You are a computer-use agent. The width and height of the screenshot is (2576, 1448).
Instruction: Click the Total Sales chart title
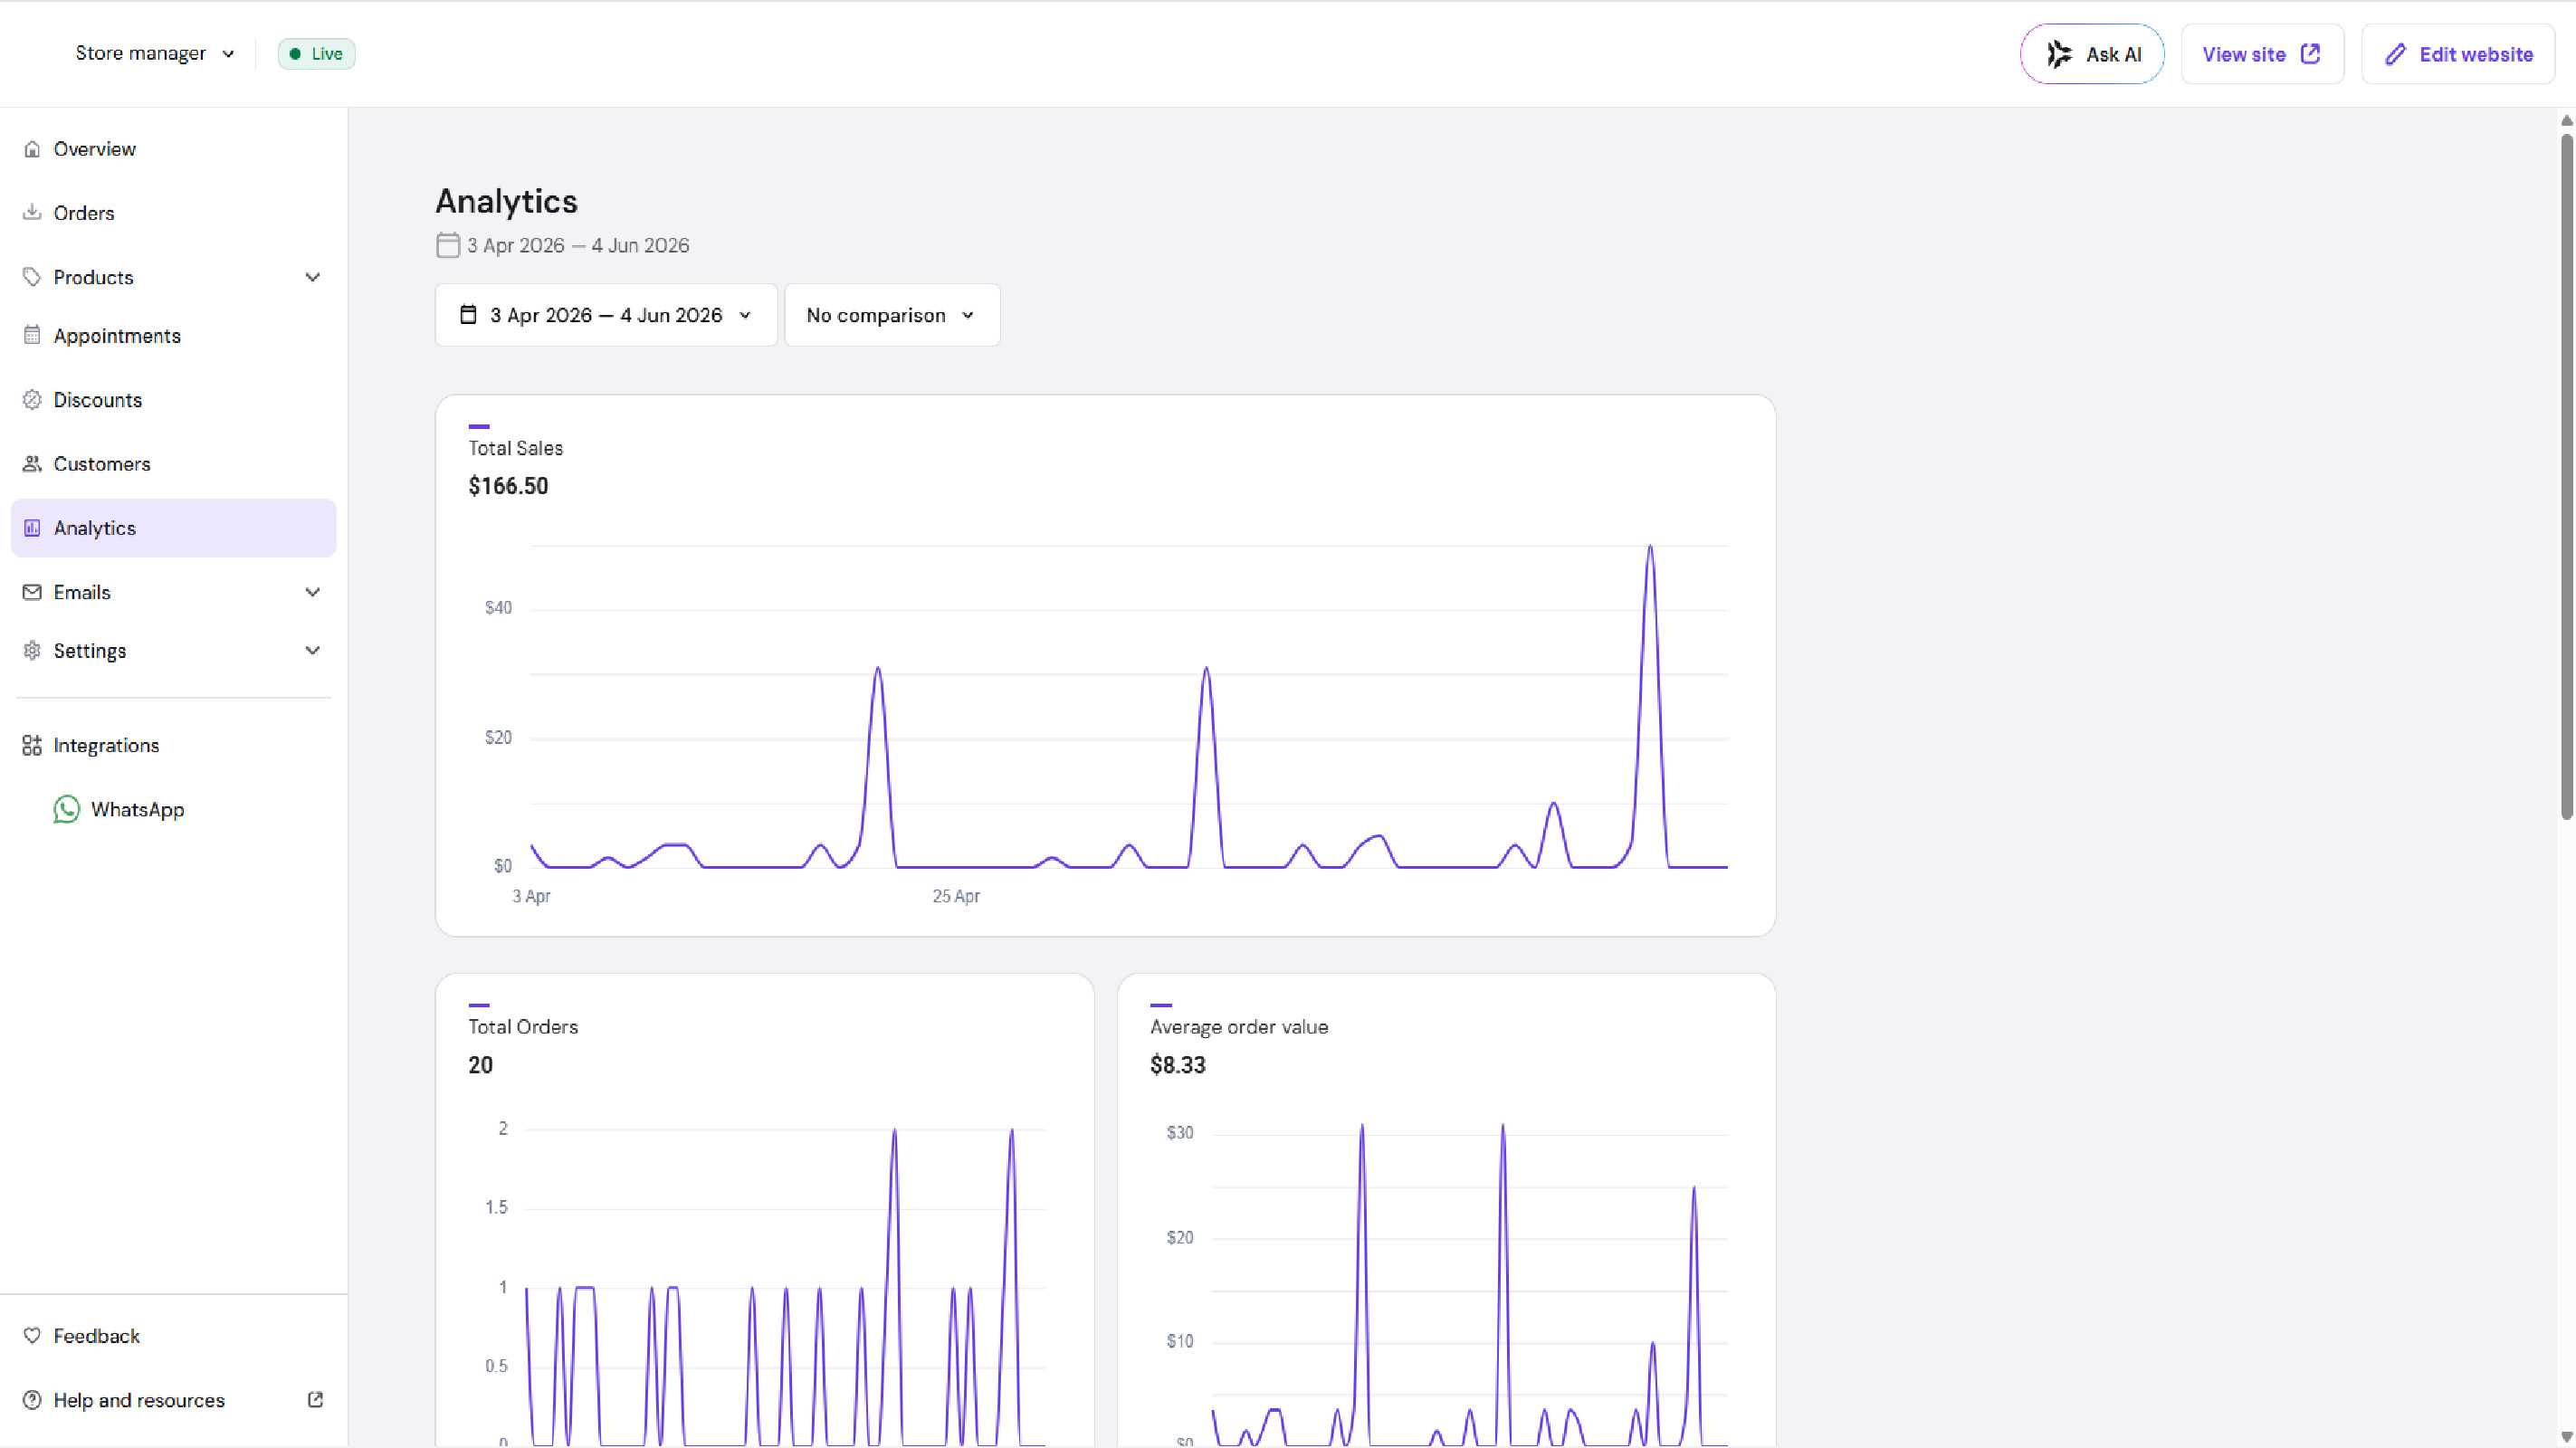click(515, 448)
